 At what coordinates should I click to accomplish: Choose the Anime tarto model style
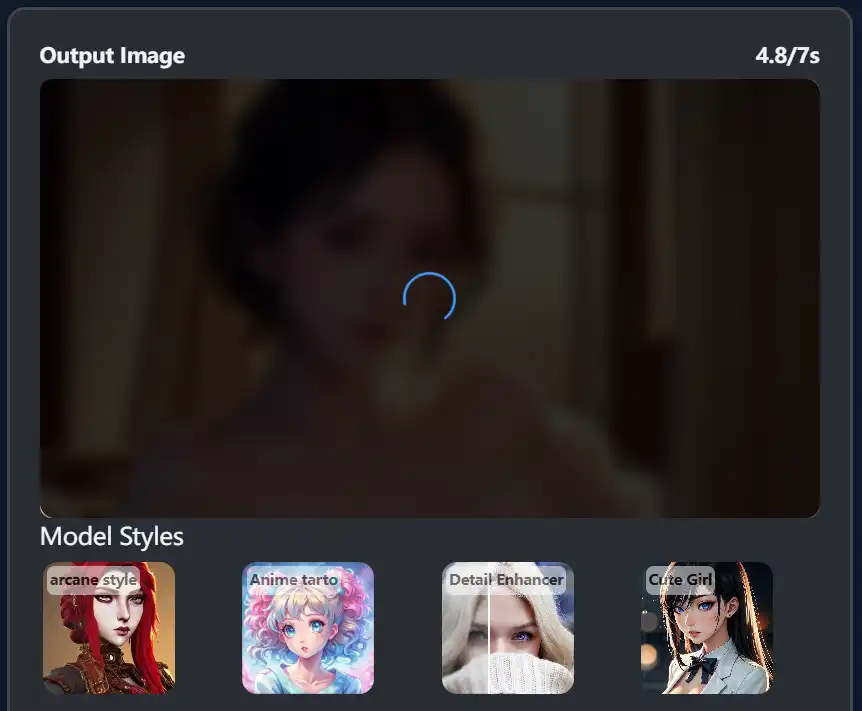(308, 628)
